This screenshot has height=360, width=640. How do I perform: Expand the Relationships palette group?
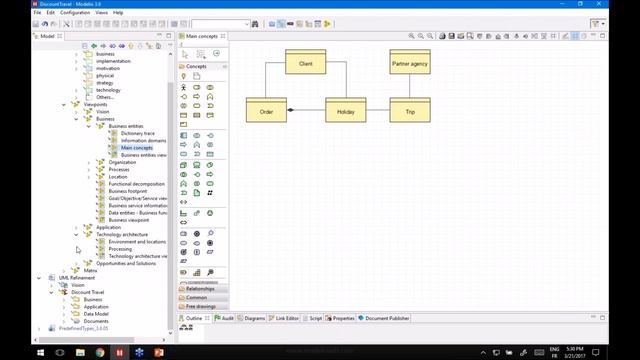[x=203, y=289]
